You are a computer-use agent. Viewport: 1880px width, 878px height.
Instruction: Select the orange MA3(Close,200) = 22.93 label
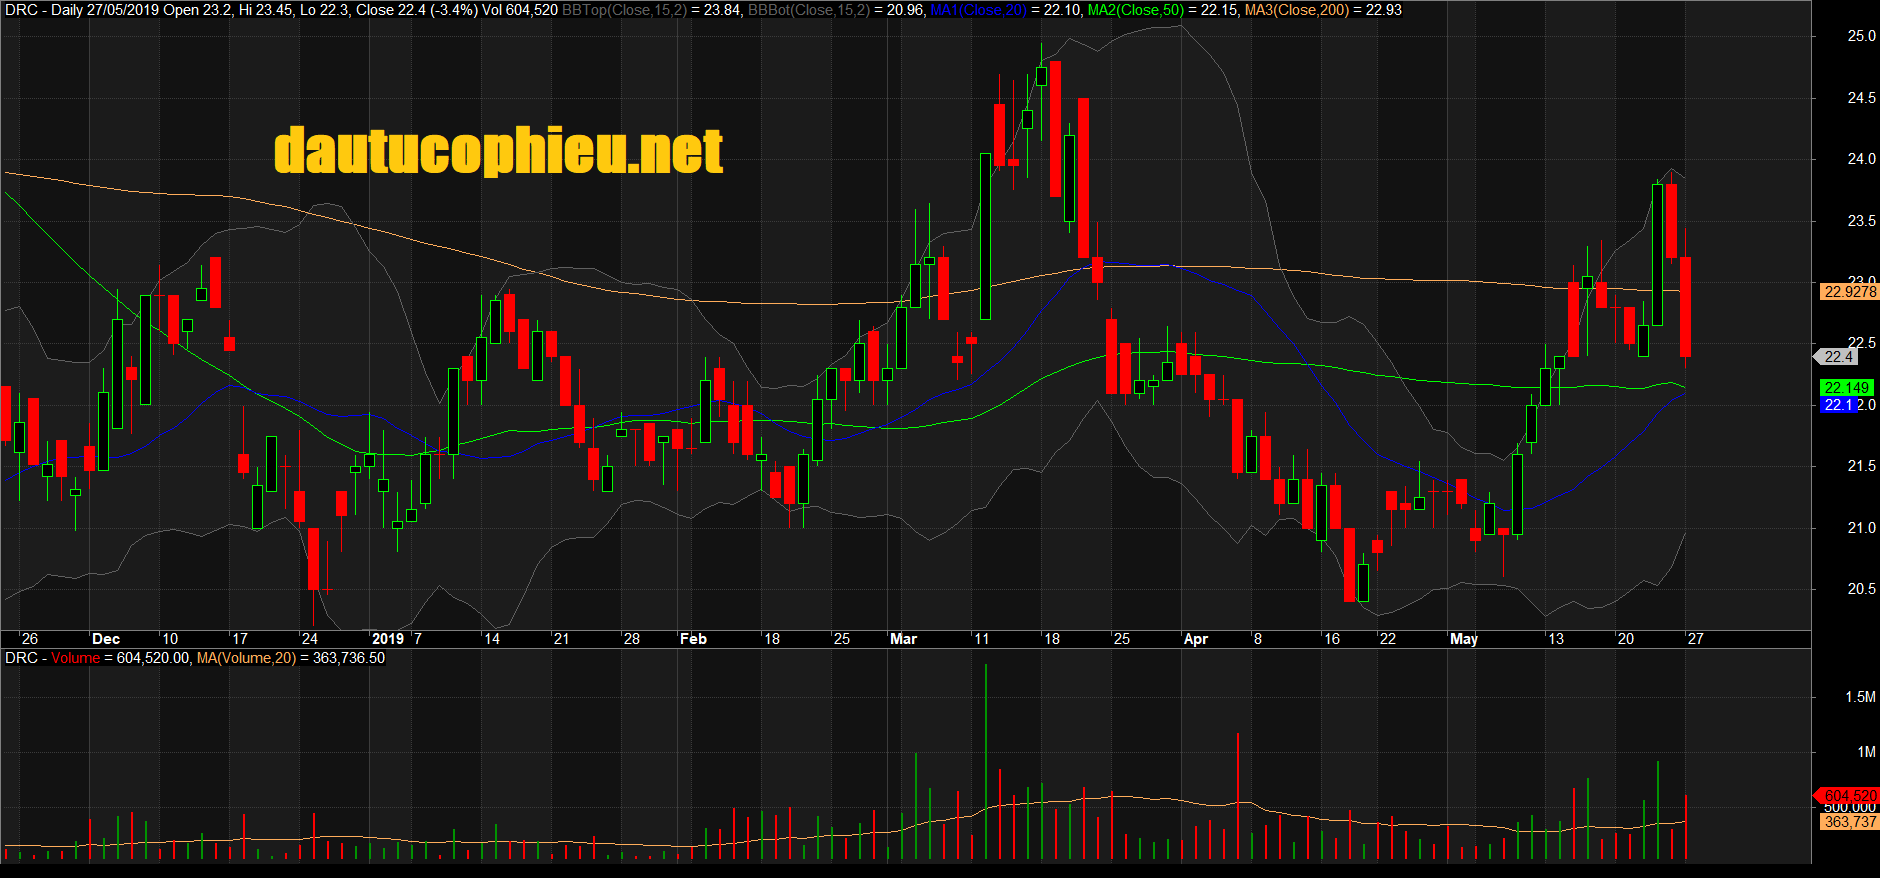1323,10
